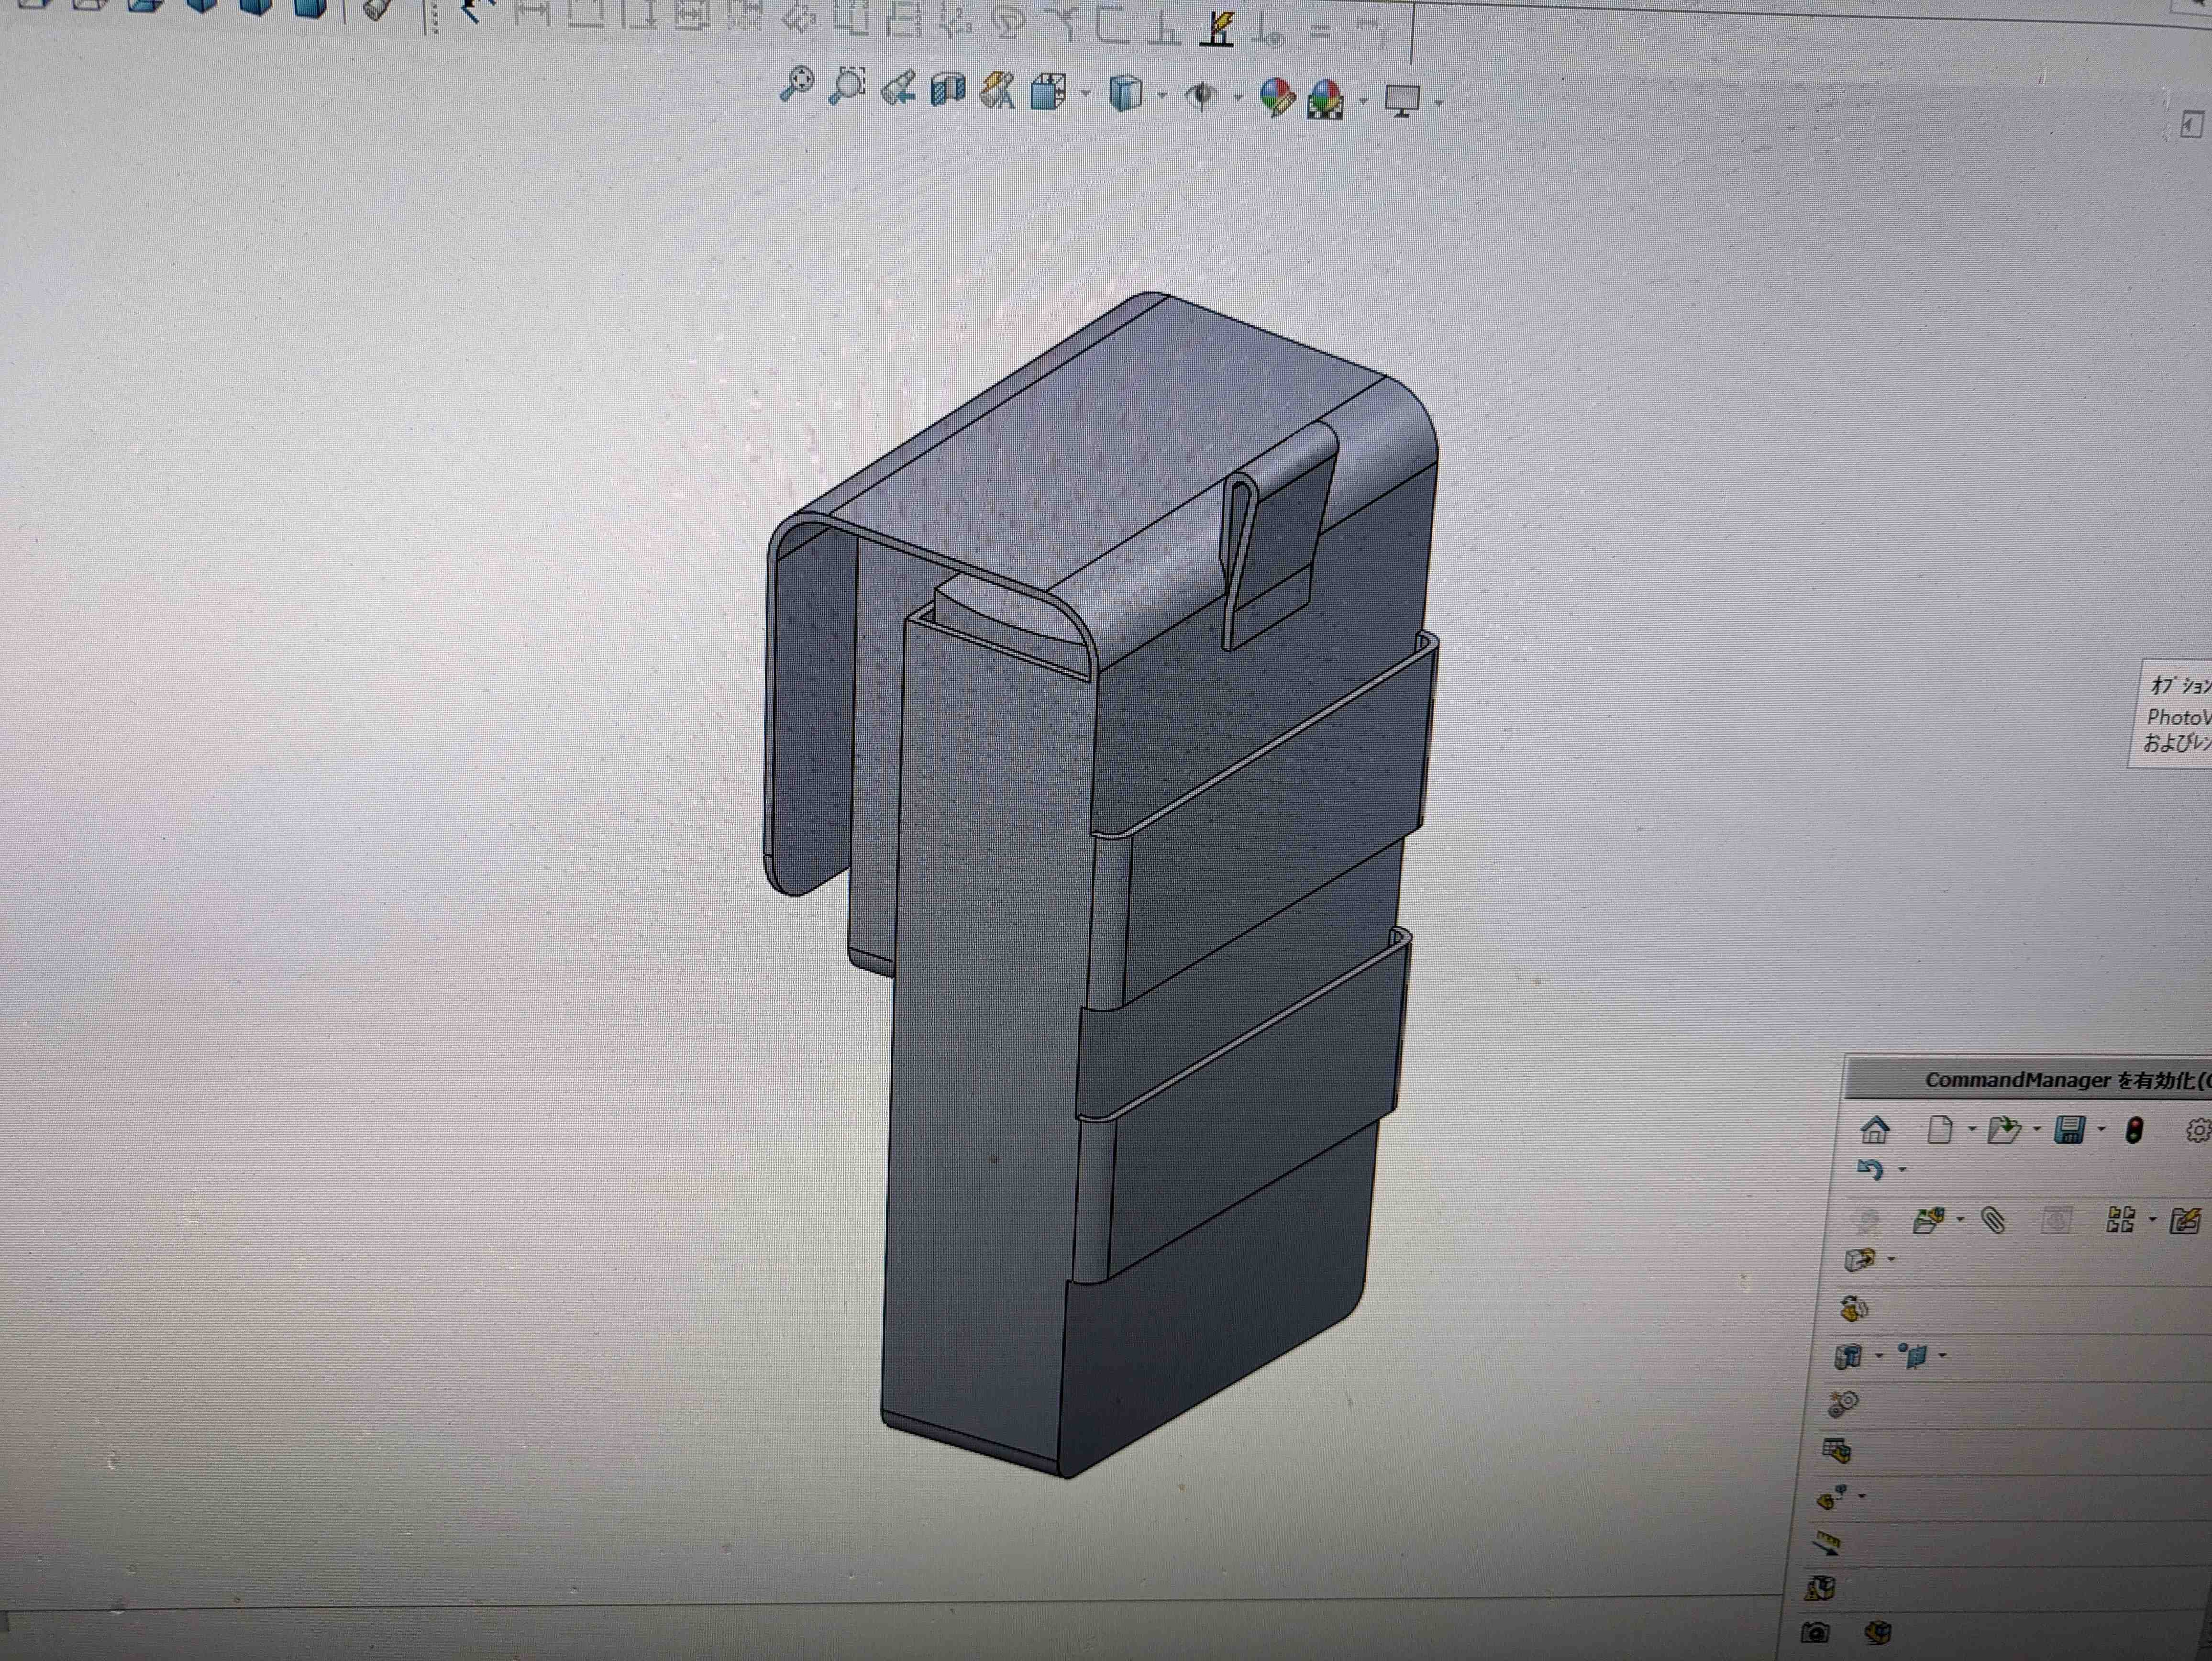
Task: Click the Apply Scene icon
Action: click(x=1326, y=99)
